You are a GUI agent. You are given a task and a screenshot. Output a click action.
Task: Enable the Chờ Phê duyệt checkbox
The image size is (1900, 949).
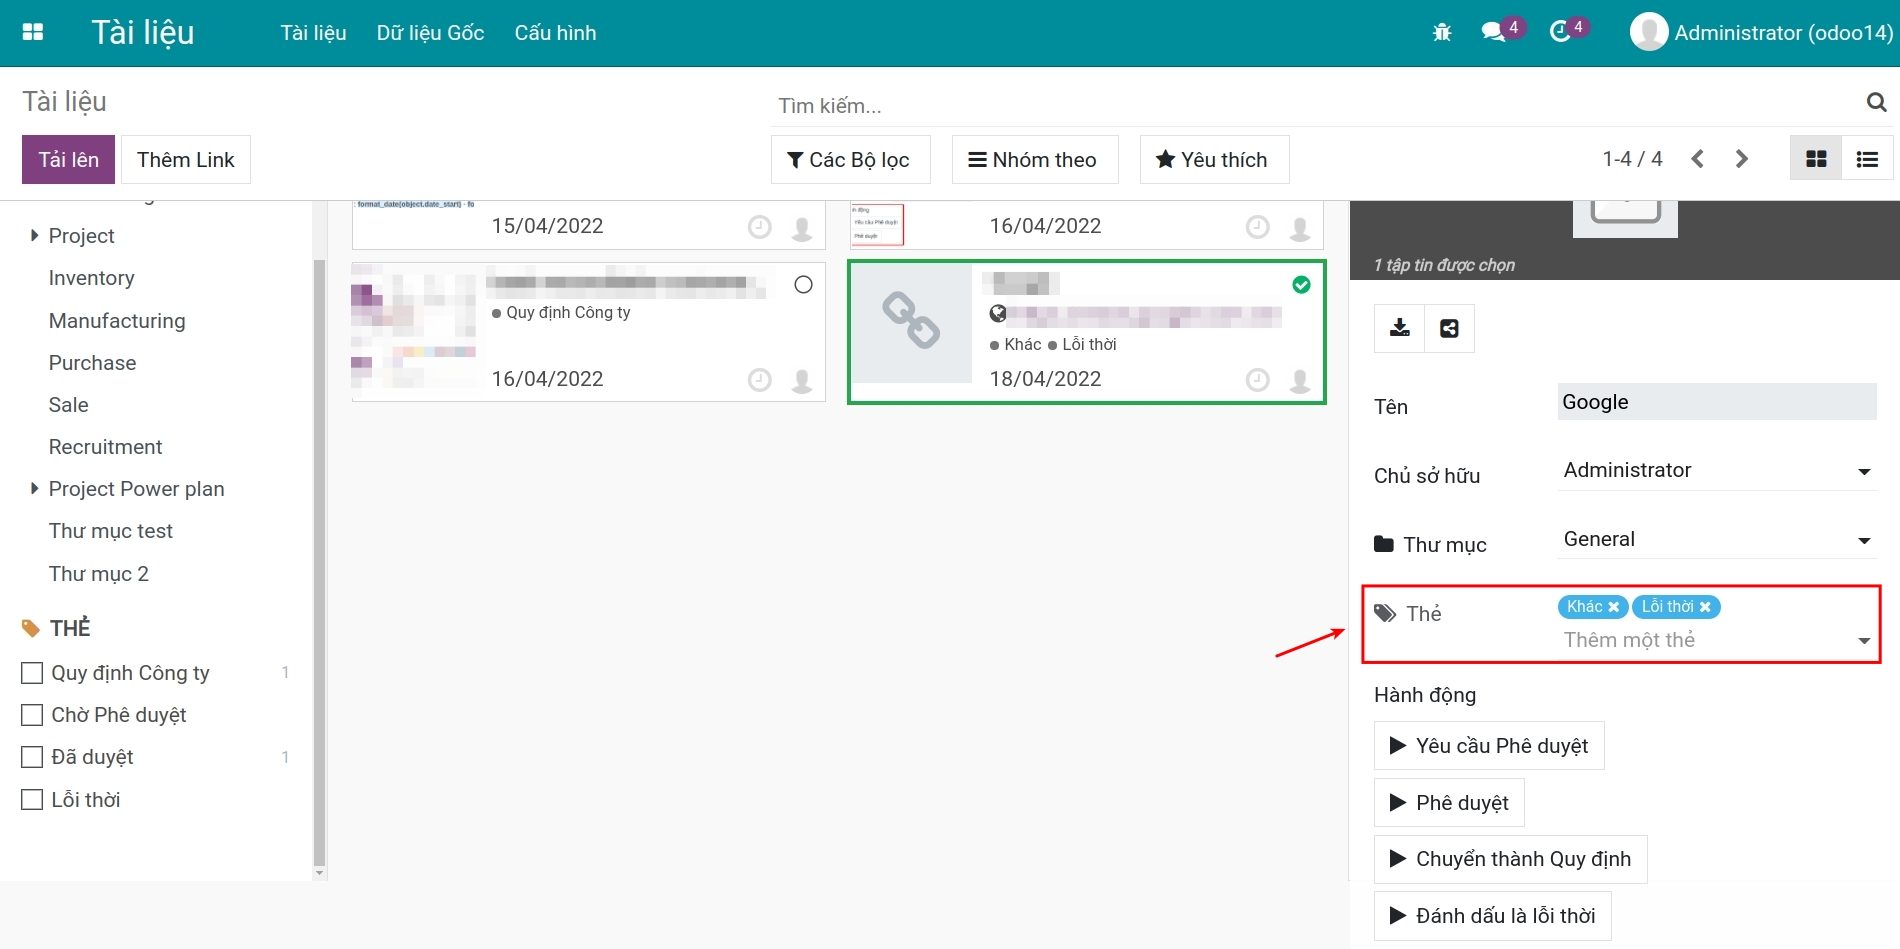point(33,715)
